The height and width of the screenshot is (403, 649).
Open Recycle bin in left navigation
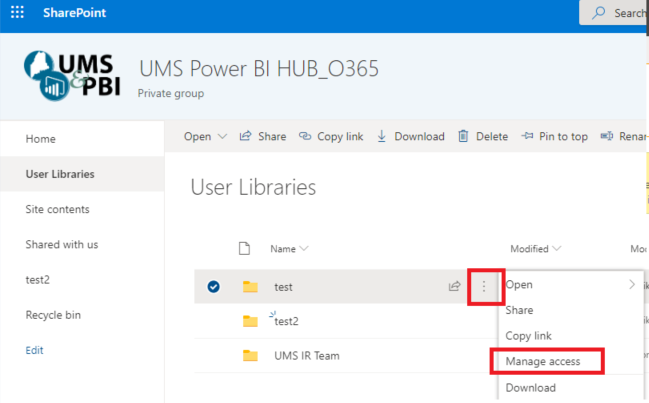(x=53, y=315)
